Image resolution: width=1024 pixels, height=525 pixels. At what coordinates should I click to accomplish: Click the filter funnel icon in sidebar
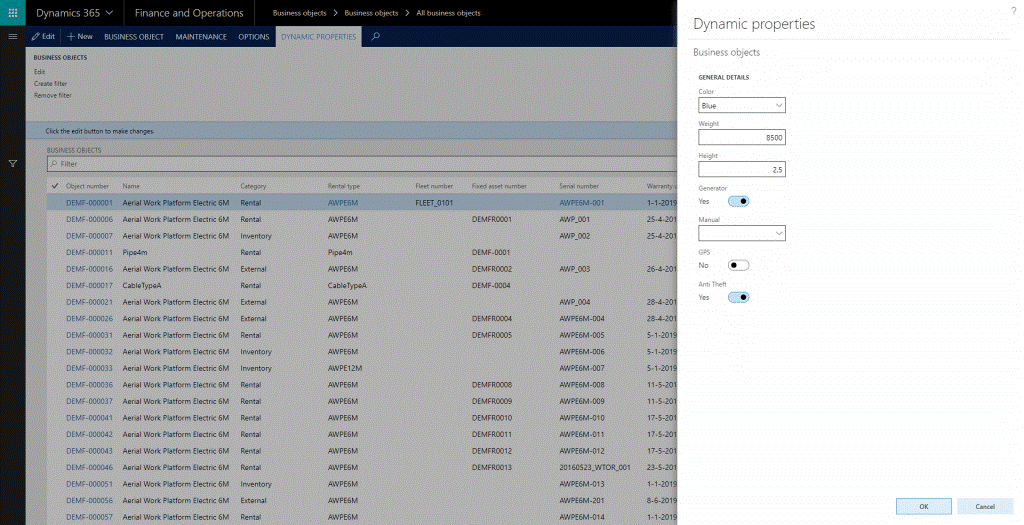(x=12, y=163)
